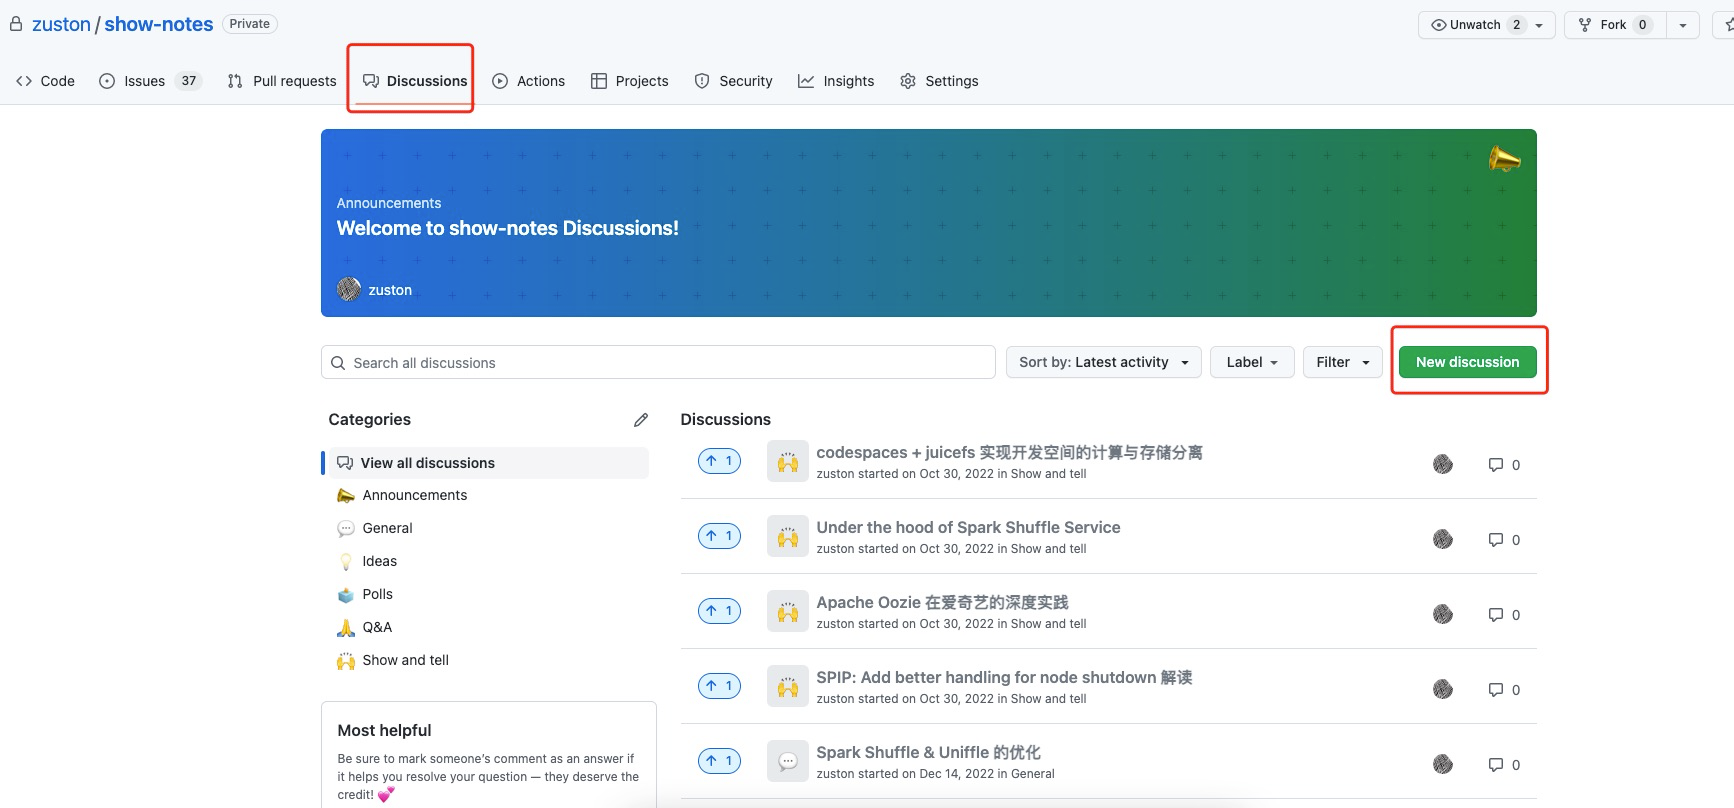Open the Sort by Latest activity dropdown

tap(1104, 362)
